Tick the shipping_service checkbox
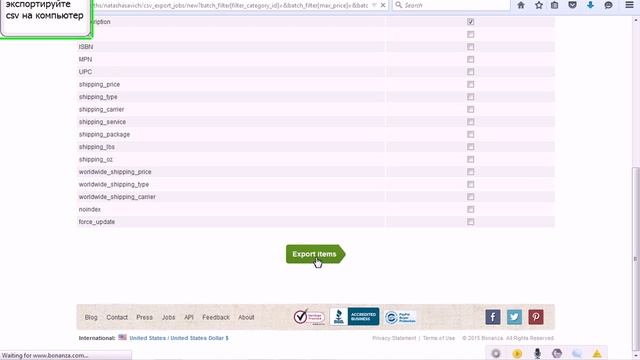 [x=471, y=122]
